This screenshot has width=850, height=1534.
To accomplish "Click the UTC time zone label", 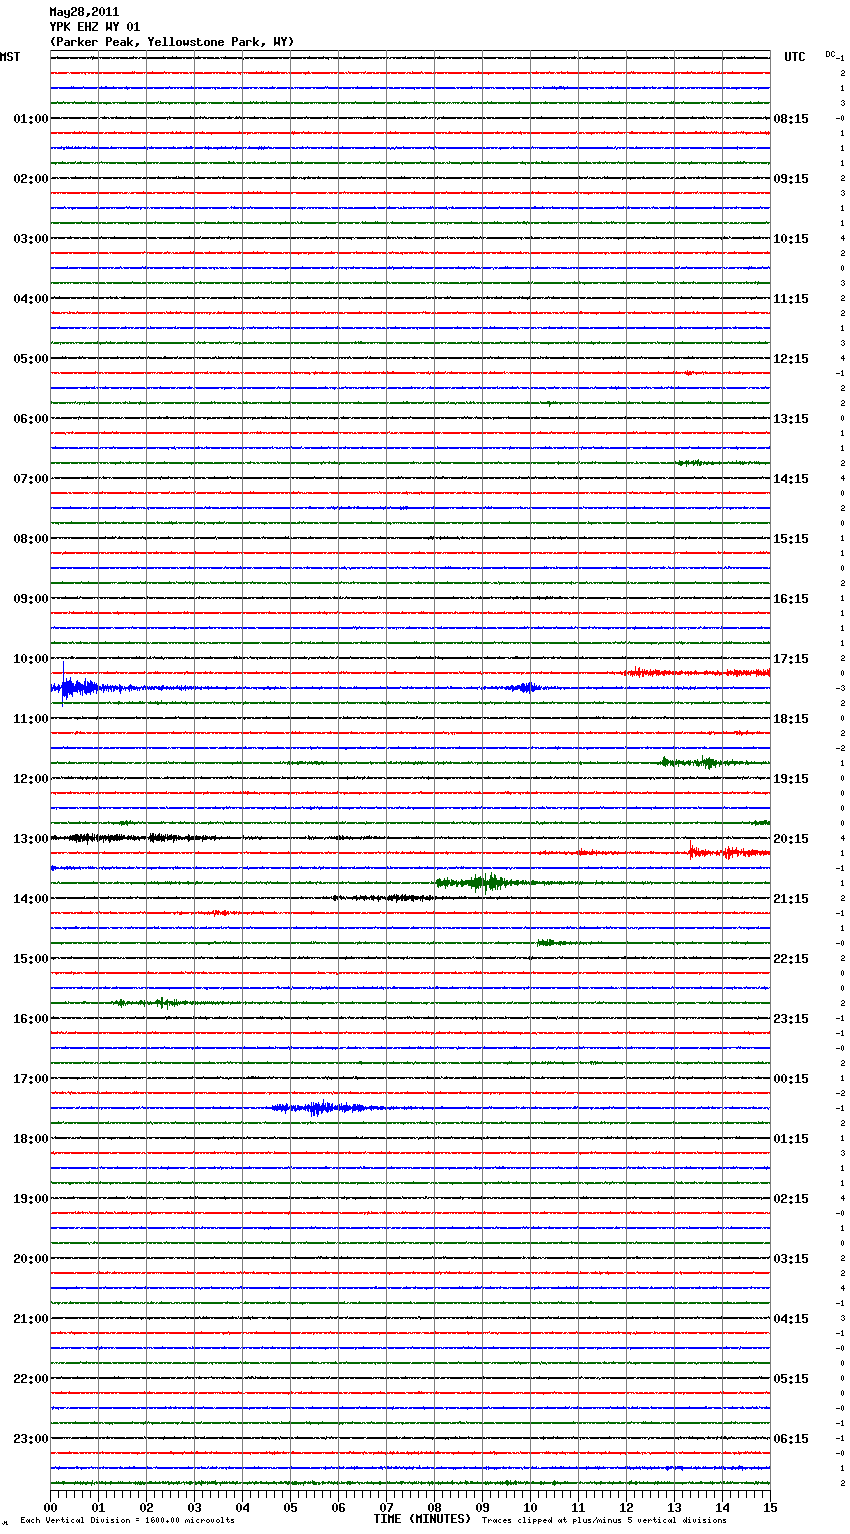I will [795, 57].
